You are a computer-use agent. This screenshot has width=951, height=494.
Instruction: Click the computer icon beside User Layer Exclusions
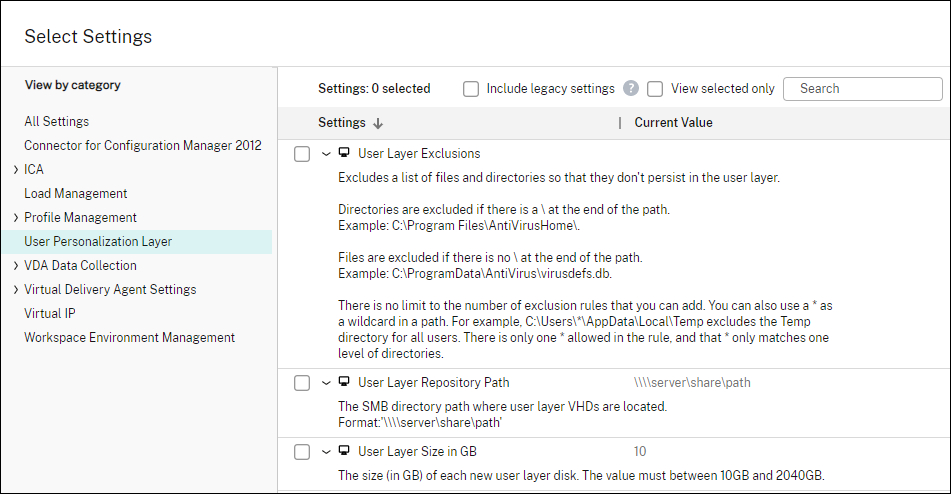pos(344,154)
